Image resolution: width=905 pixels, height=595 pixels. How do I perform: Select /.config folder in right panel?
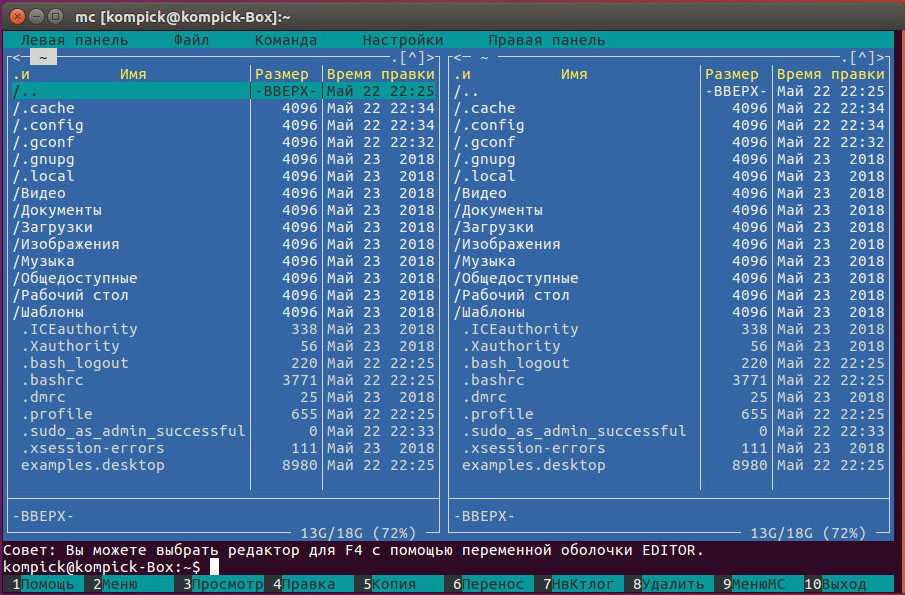[x=489, y=125]
